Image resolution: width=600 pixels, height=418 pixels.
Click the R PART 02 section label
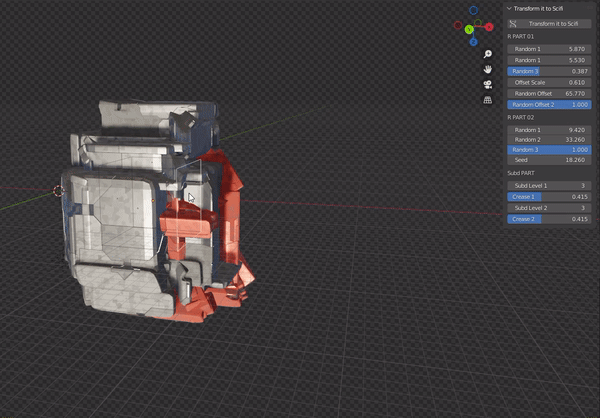click(x=520, y=118)
